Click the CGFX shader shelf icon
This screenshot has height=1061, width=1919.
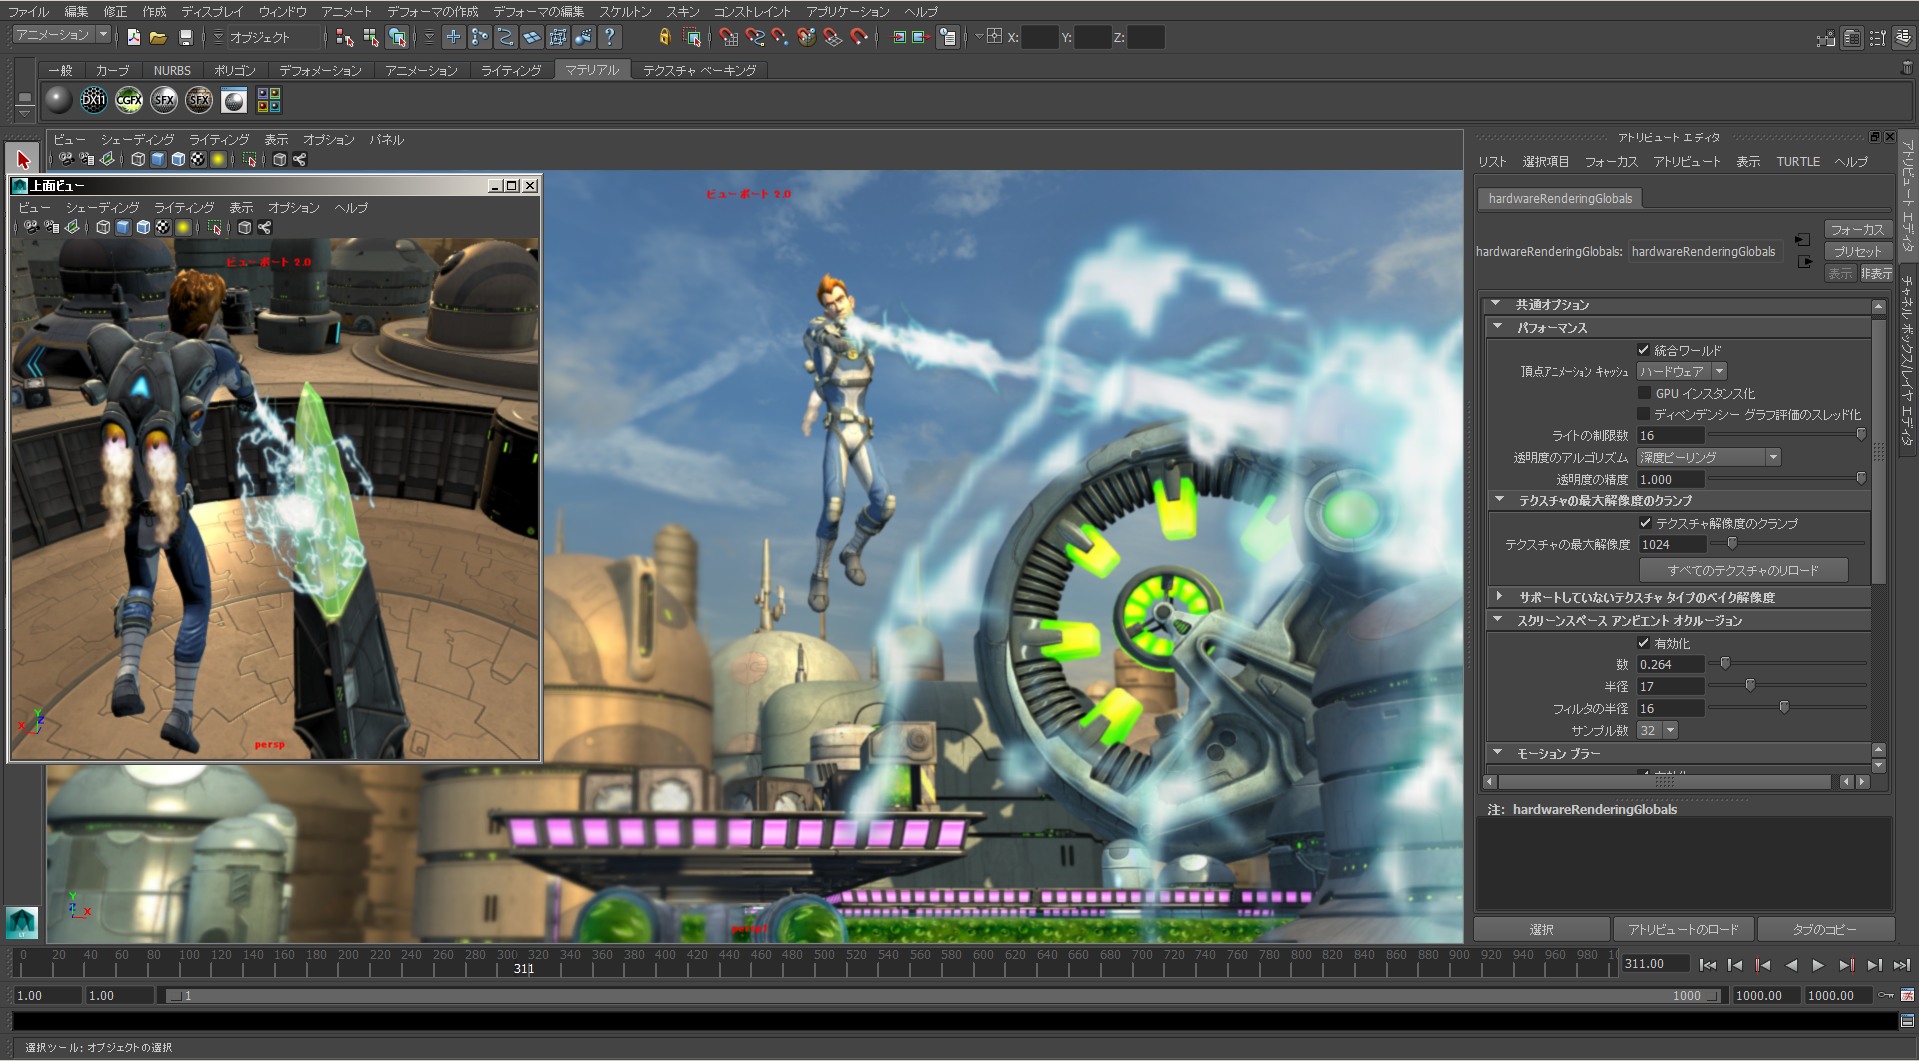(129, 100)
